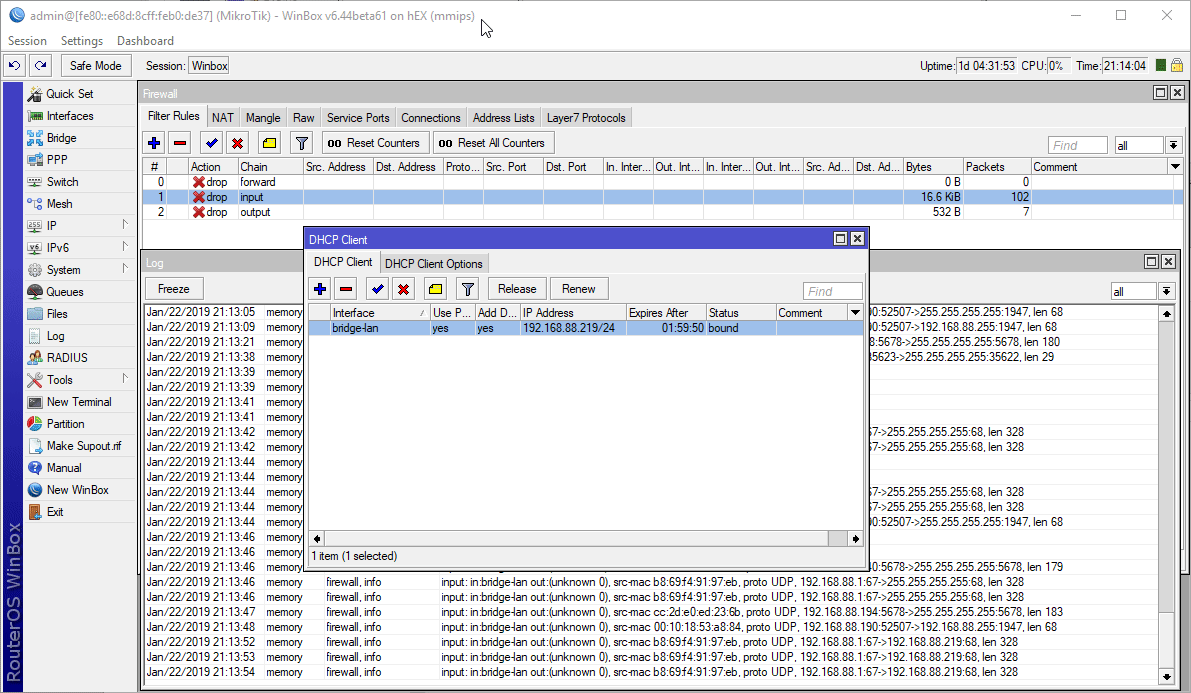Switch to Service Ports tab
The image size is (1191, 693).
[358, 118]
